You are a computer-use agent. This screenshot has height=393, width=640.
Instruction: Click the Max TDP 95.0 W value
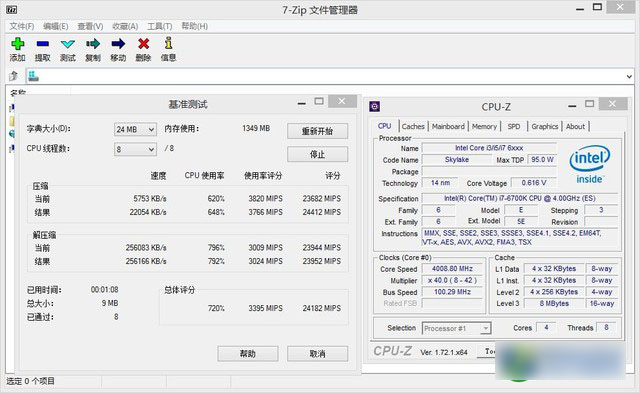542,160
